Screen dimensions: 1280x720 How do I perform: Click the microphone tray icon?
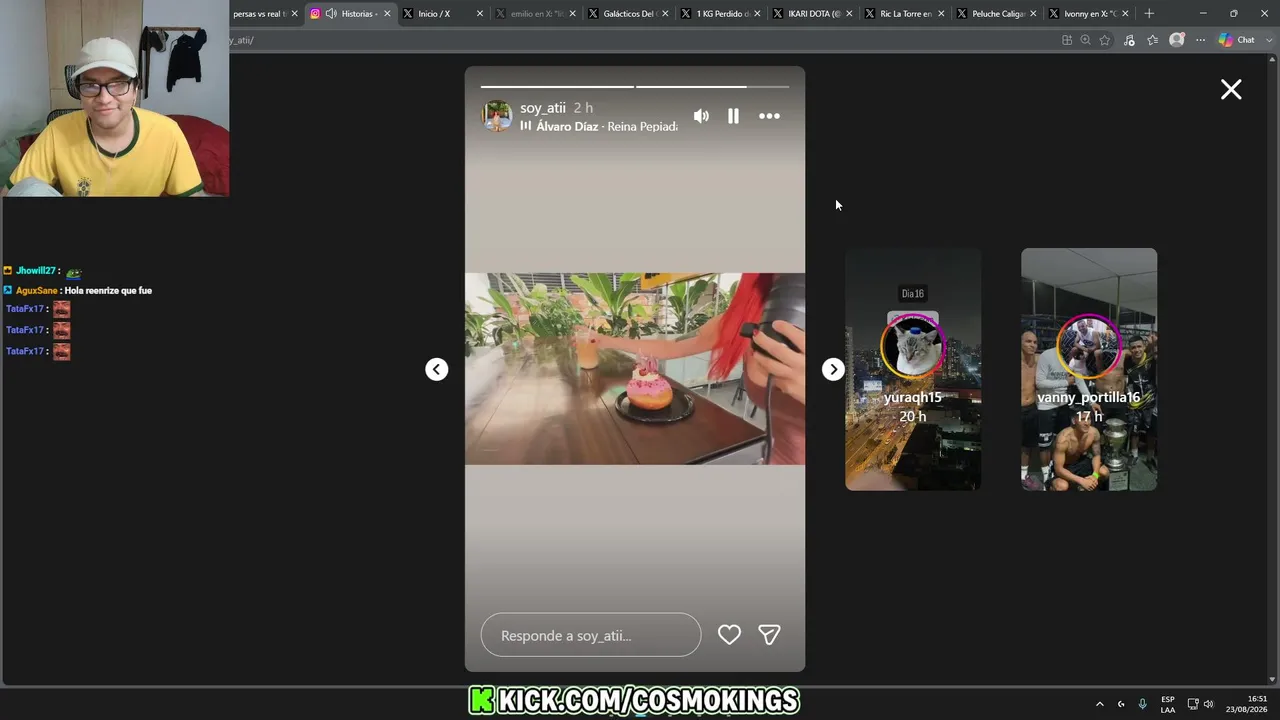tap(1143, 704)
